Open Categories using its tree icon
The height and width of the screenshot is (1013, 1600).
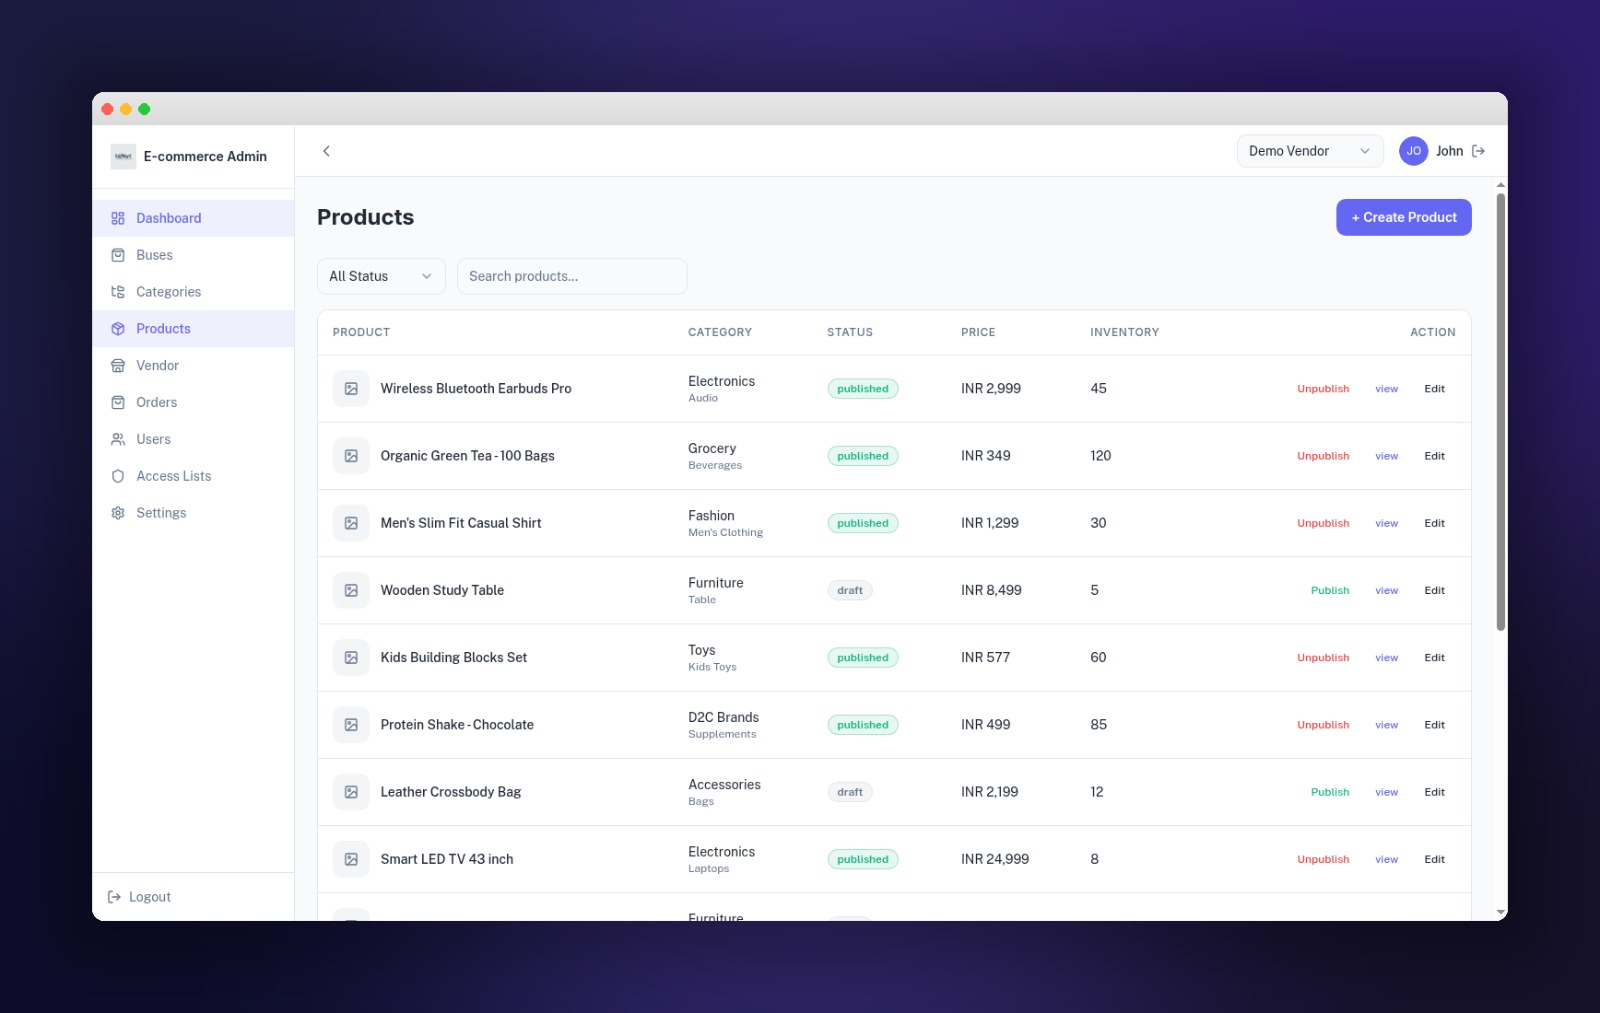click(117, 291)
